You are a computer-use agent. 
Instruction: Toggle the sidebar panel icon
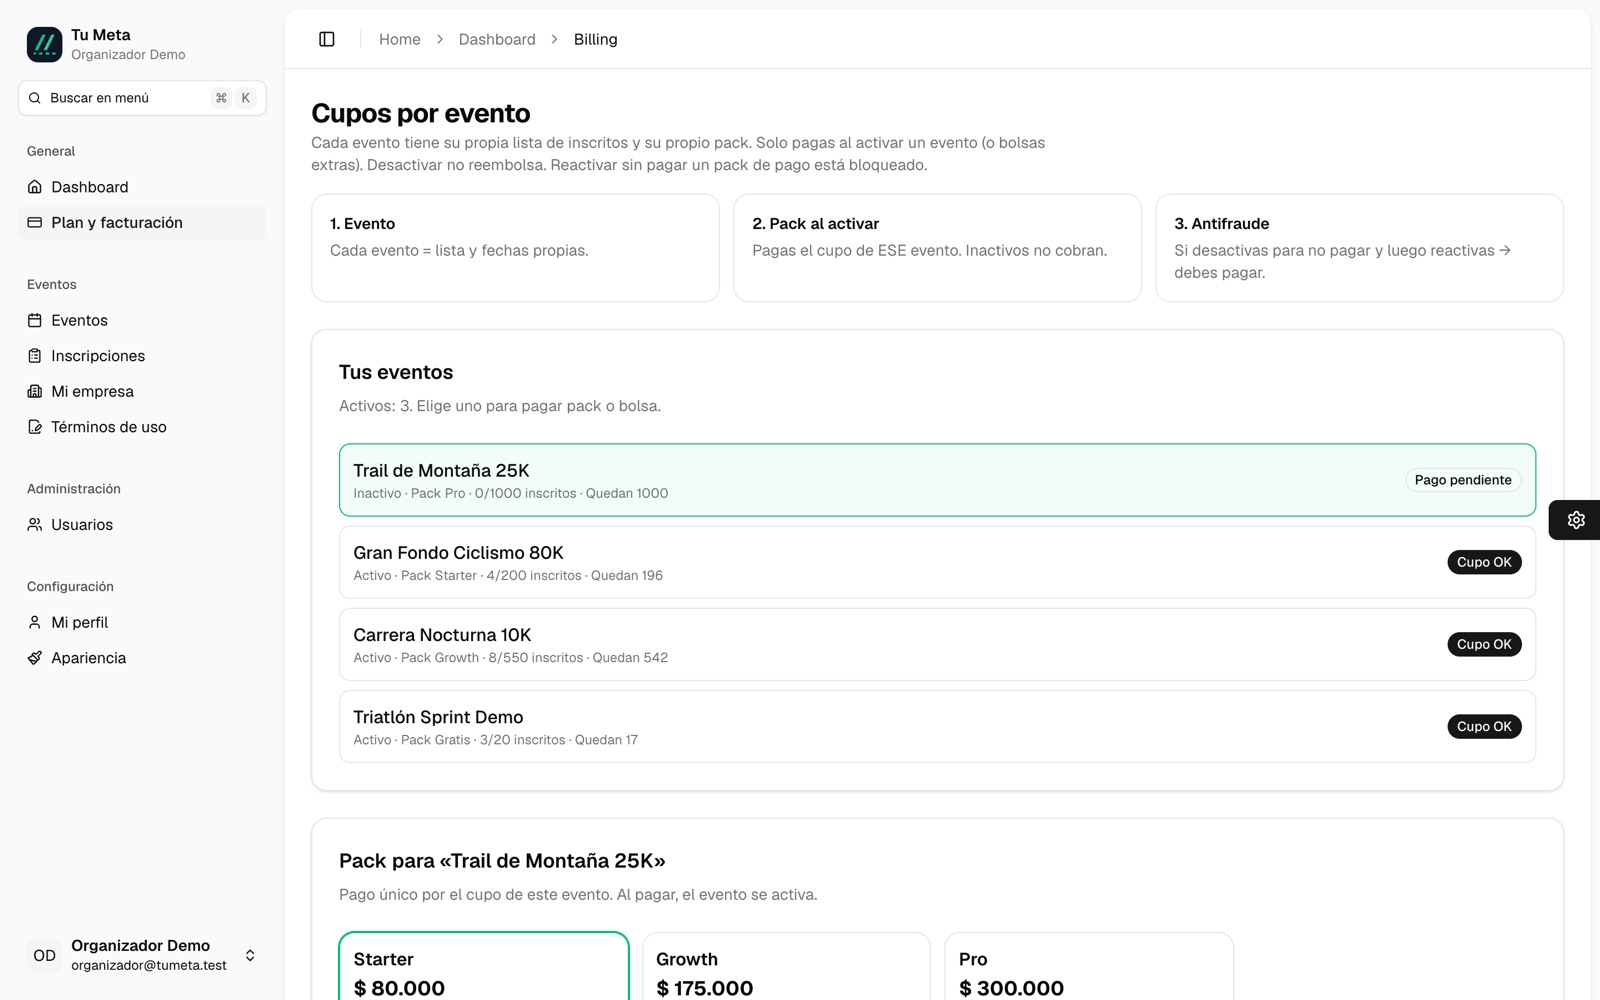[x=327, y=39]
